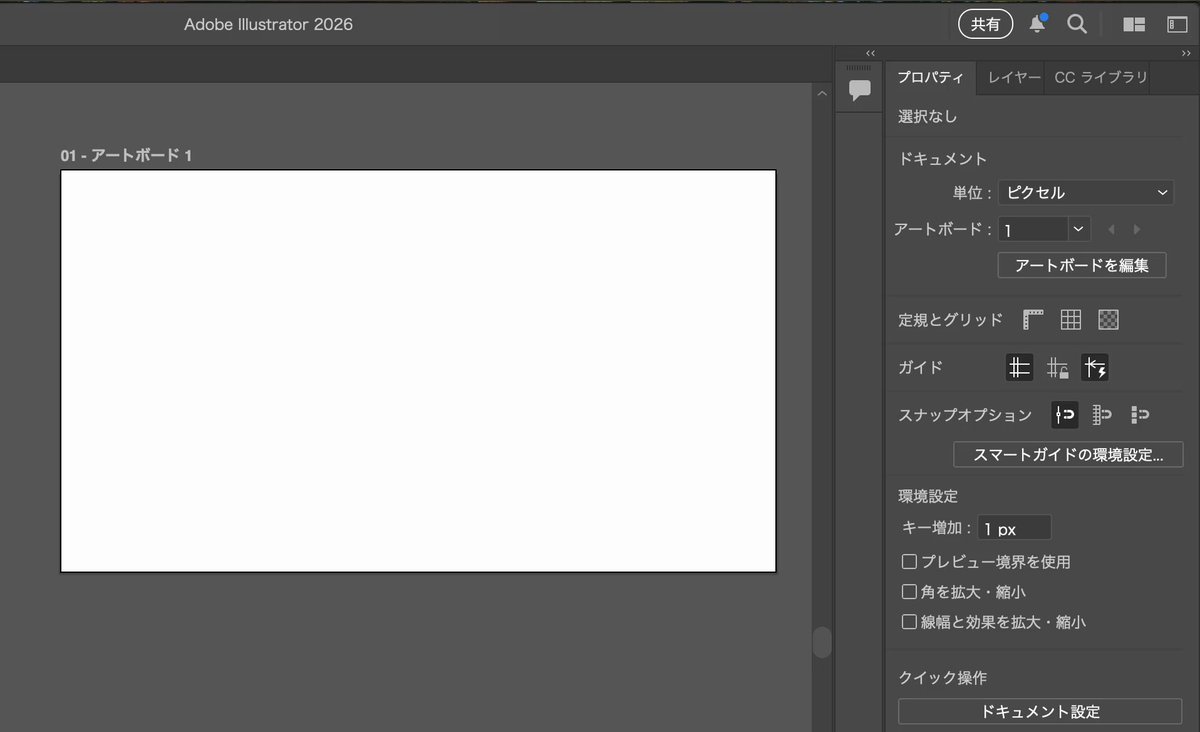Open the 単位 unit dropdown showing ピクセル

(x=1085, y=192)
